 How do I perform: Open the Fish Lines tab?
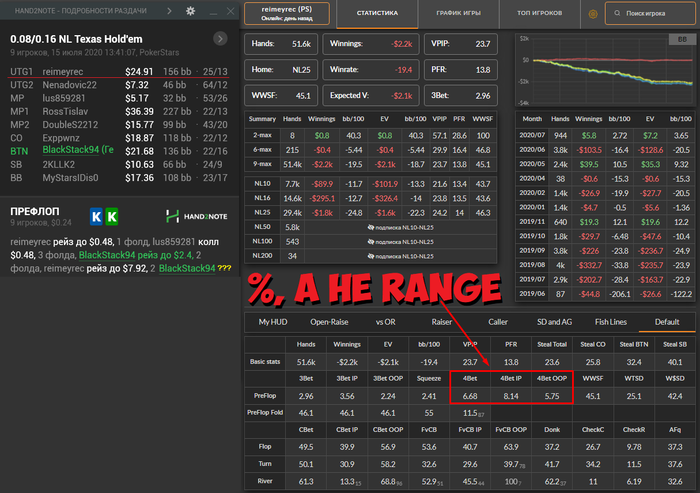point(610,322)
